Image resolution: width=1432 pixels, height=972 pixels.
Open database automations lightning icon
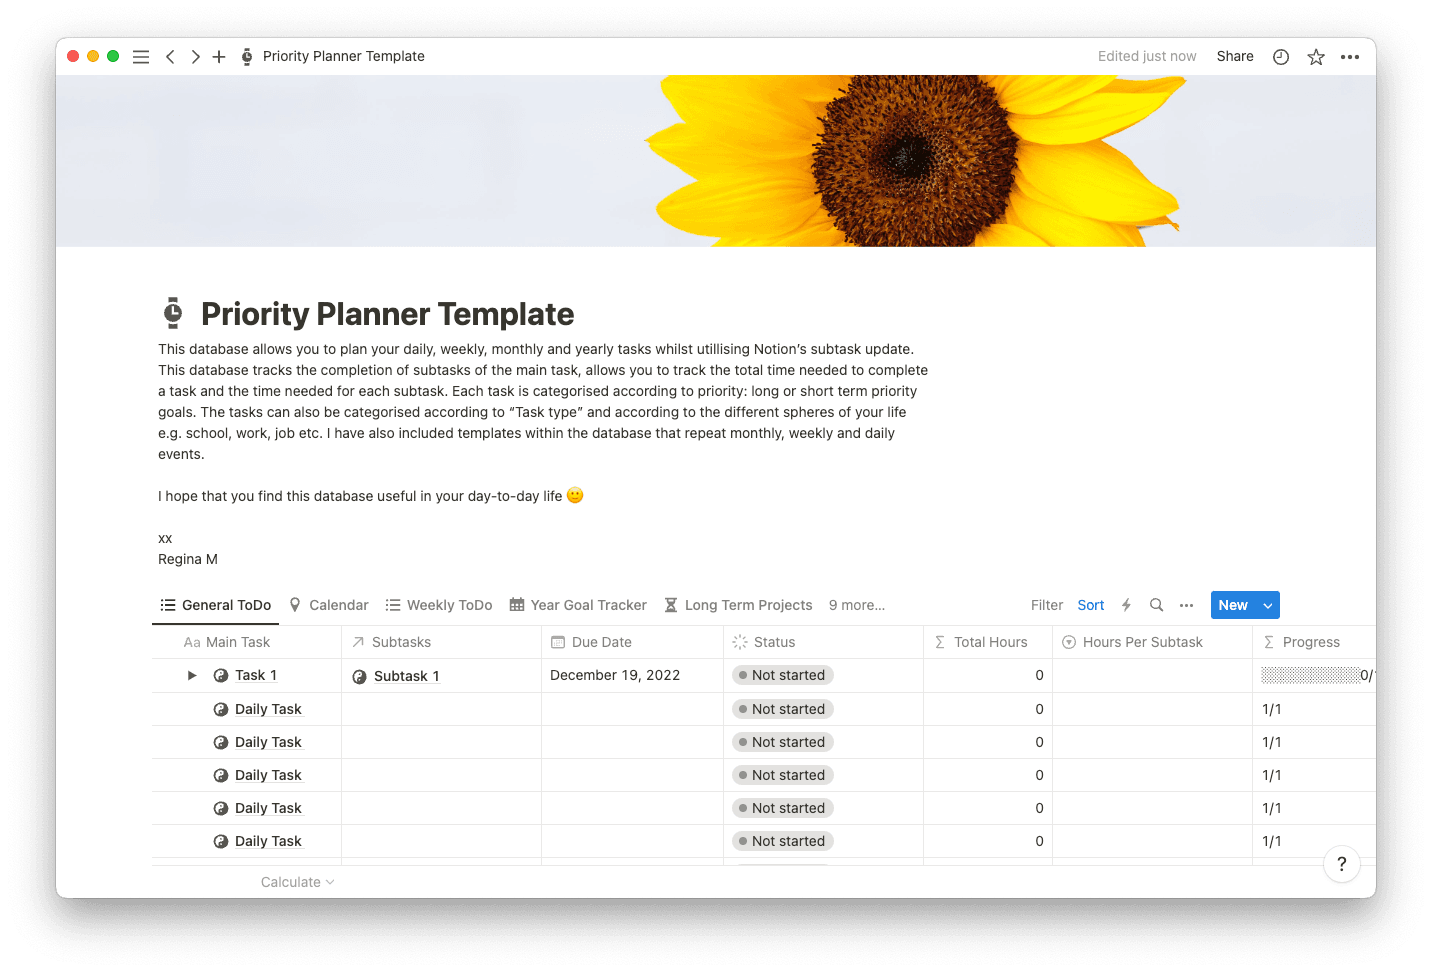tap(1126, 605)
